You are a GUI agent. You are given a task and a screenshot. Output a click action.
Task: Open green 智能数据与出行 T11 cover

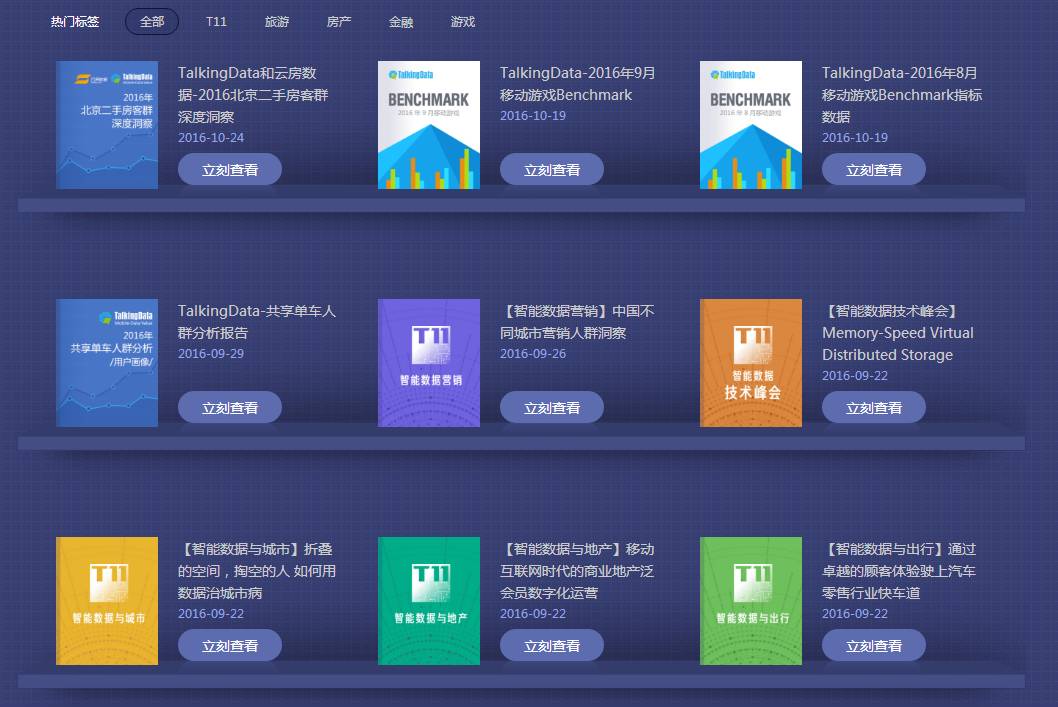[x=750, y=601]
